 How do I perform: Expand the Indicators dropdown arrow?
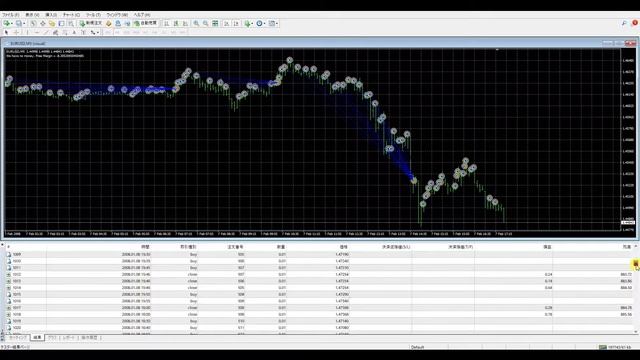252,23
